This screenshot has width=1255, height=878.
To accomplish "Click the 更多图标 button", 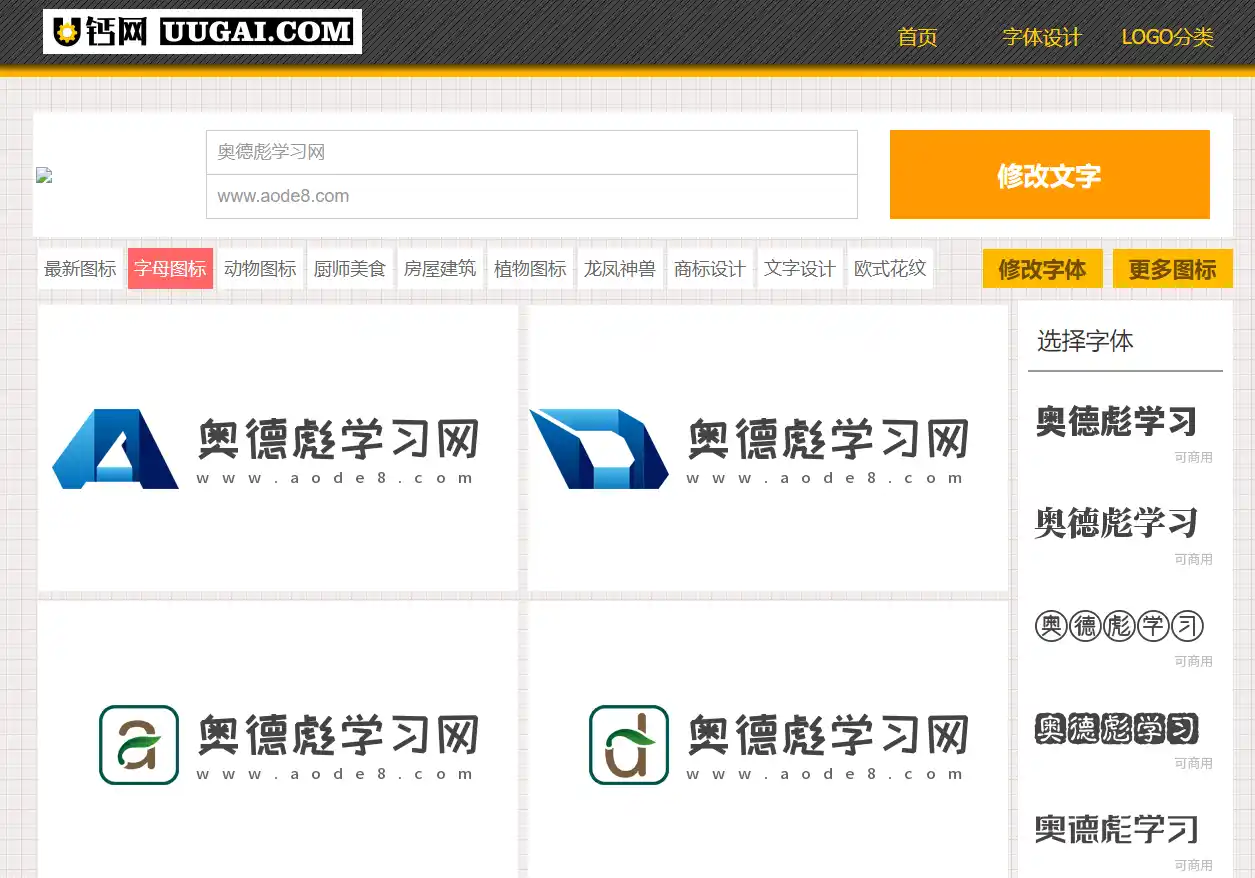I will 1172,269.
